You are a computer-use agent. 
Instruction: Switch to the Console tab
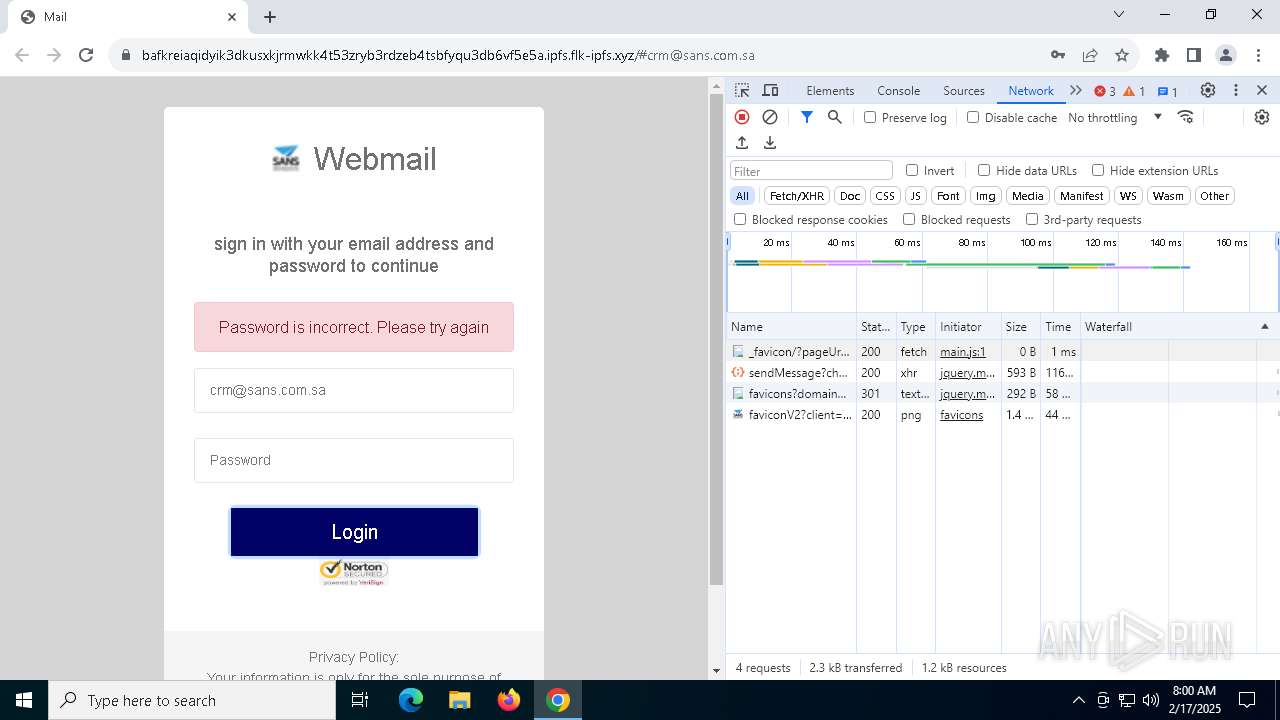(898, 90)
